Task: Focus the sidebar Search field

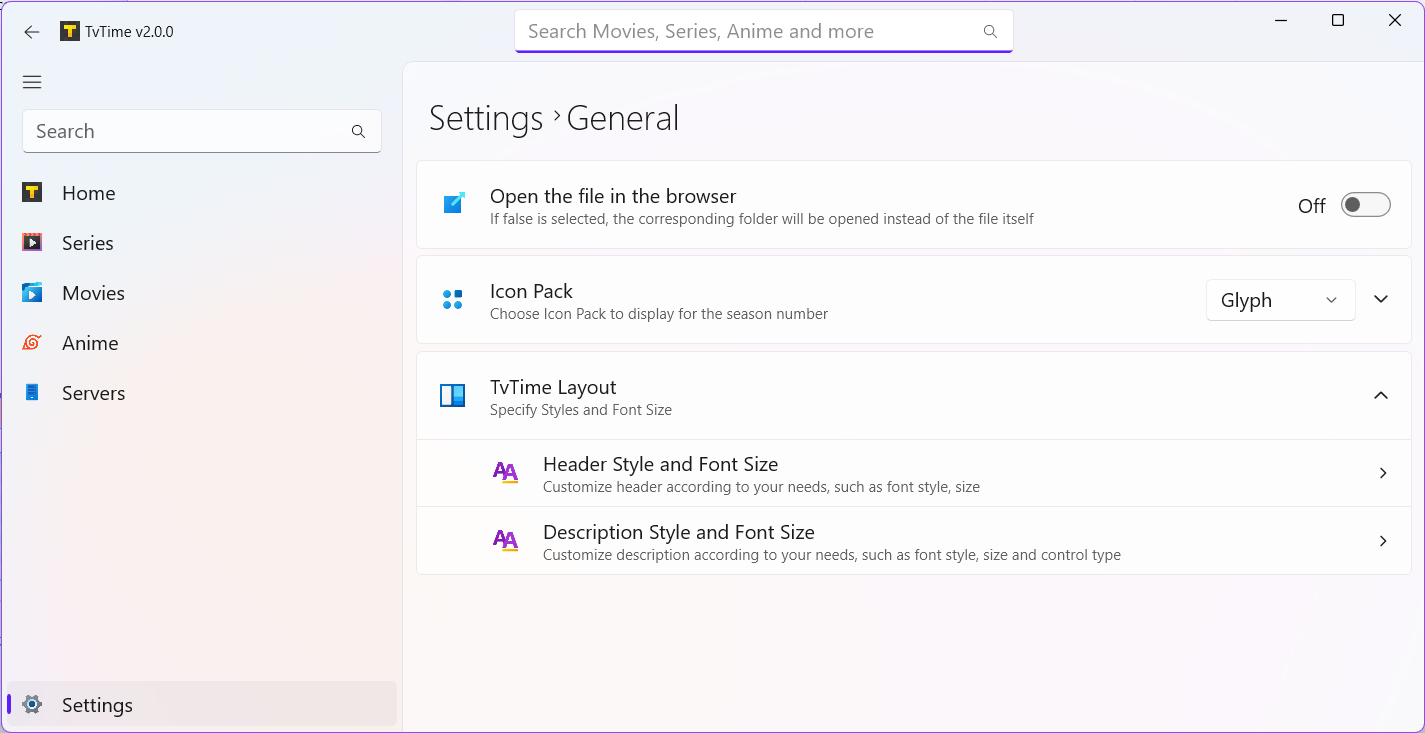Action: [x=202, y=131]
